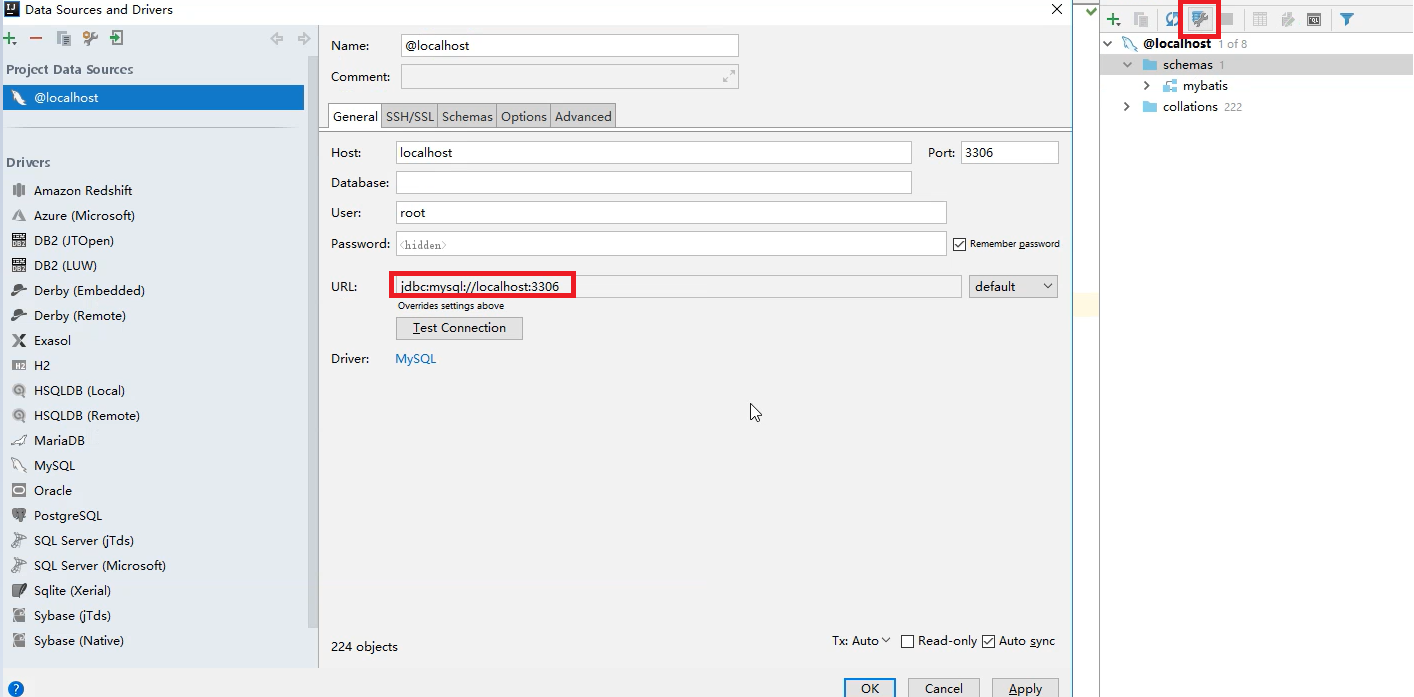
Task: Open Data Source Properties wrench icon in Database panel
Action: 1200,19
